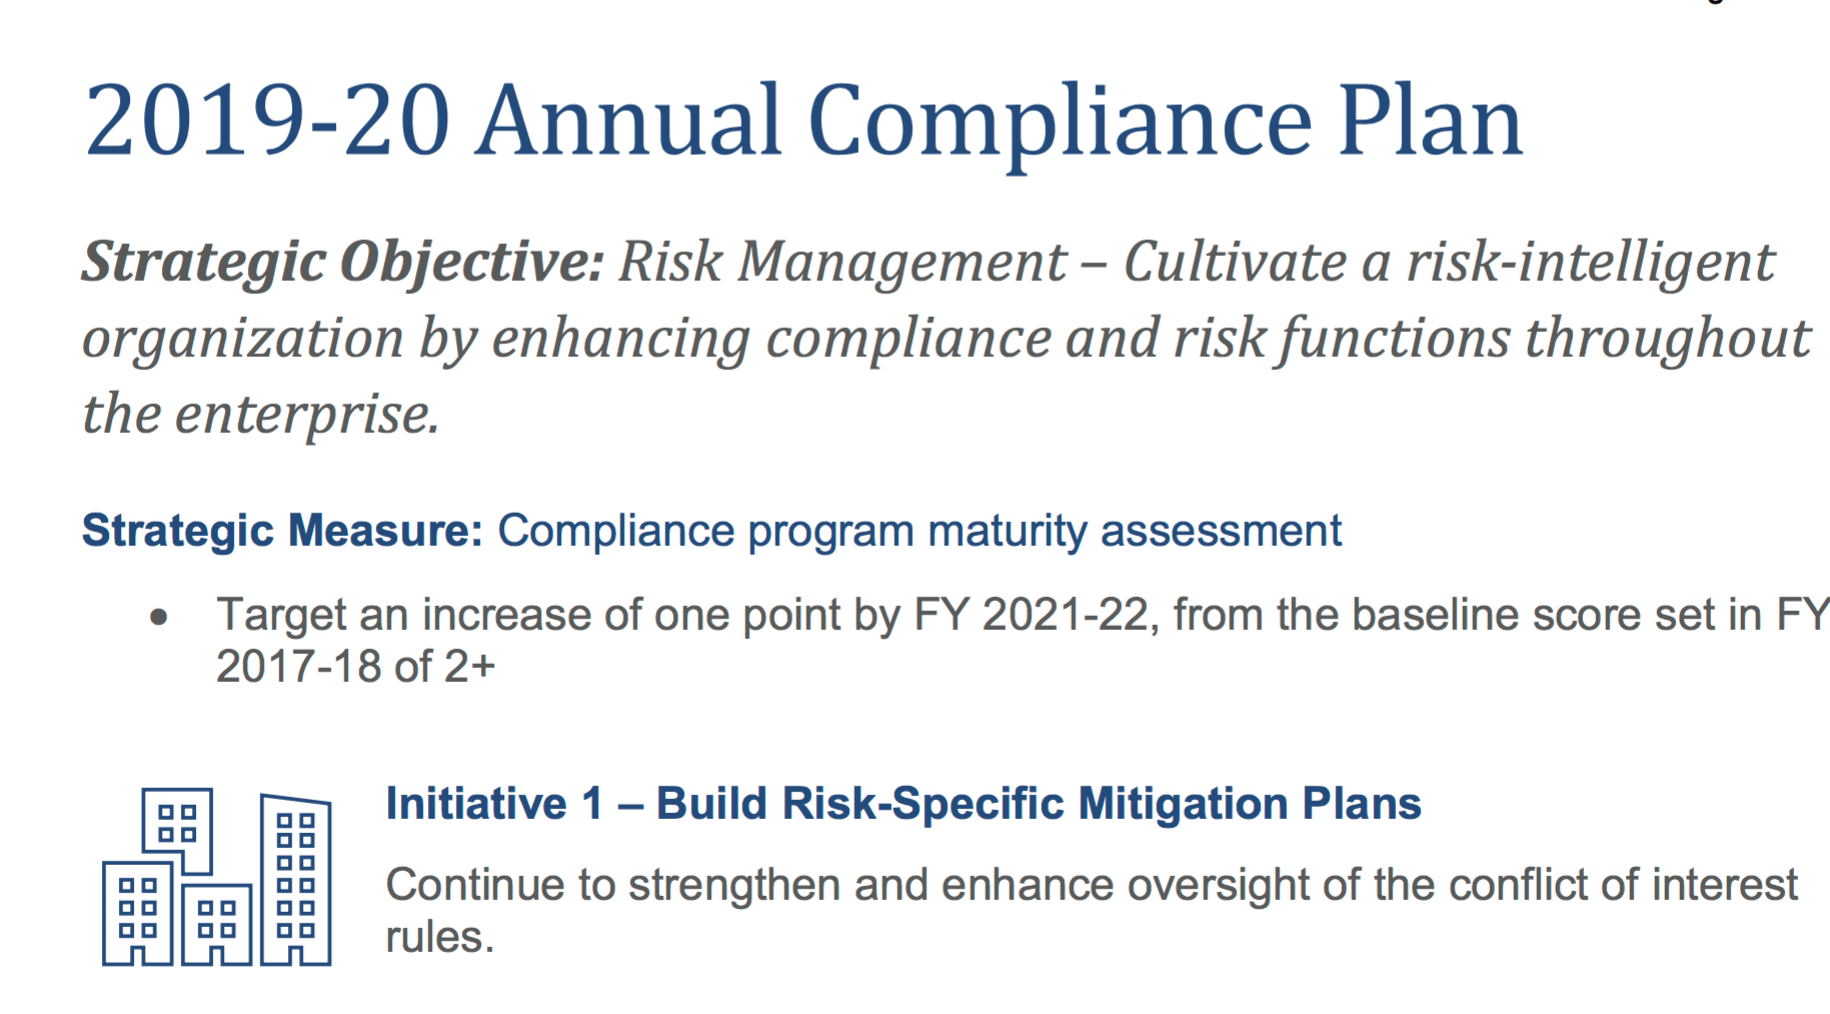This screenshot has height=1014, width=1830.
Task: Click the 'Initiative 1 – Build Risk-Specific Mitigation Plans' heading
Action: pyautogui.click(x=903, y=804)
